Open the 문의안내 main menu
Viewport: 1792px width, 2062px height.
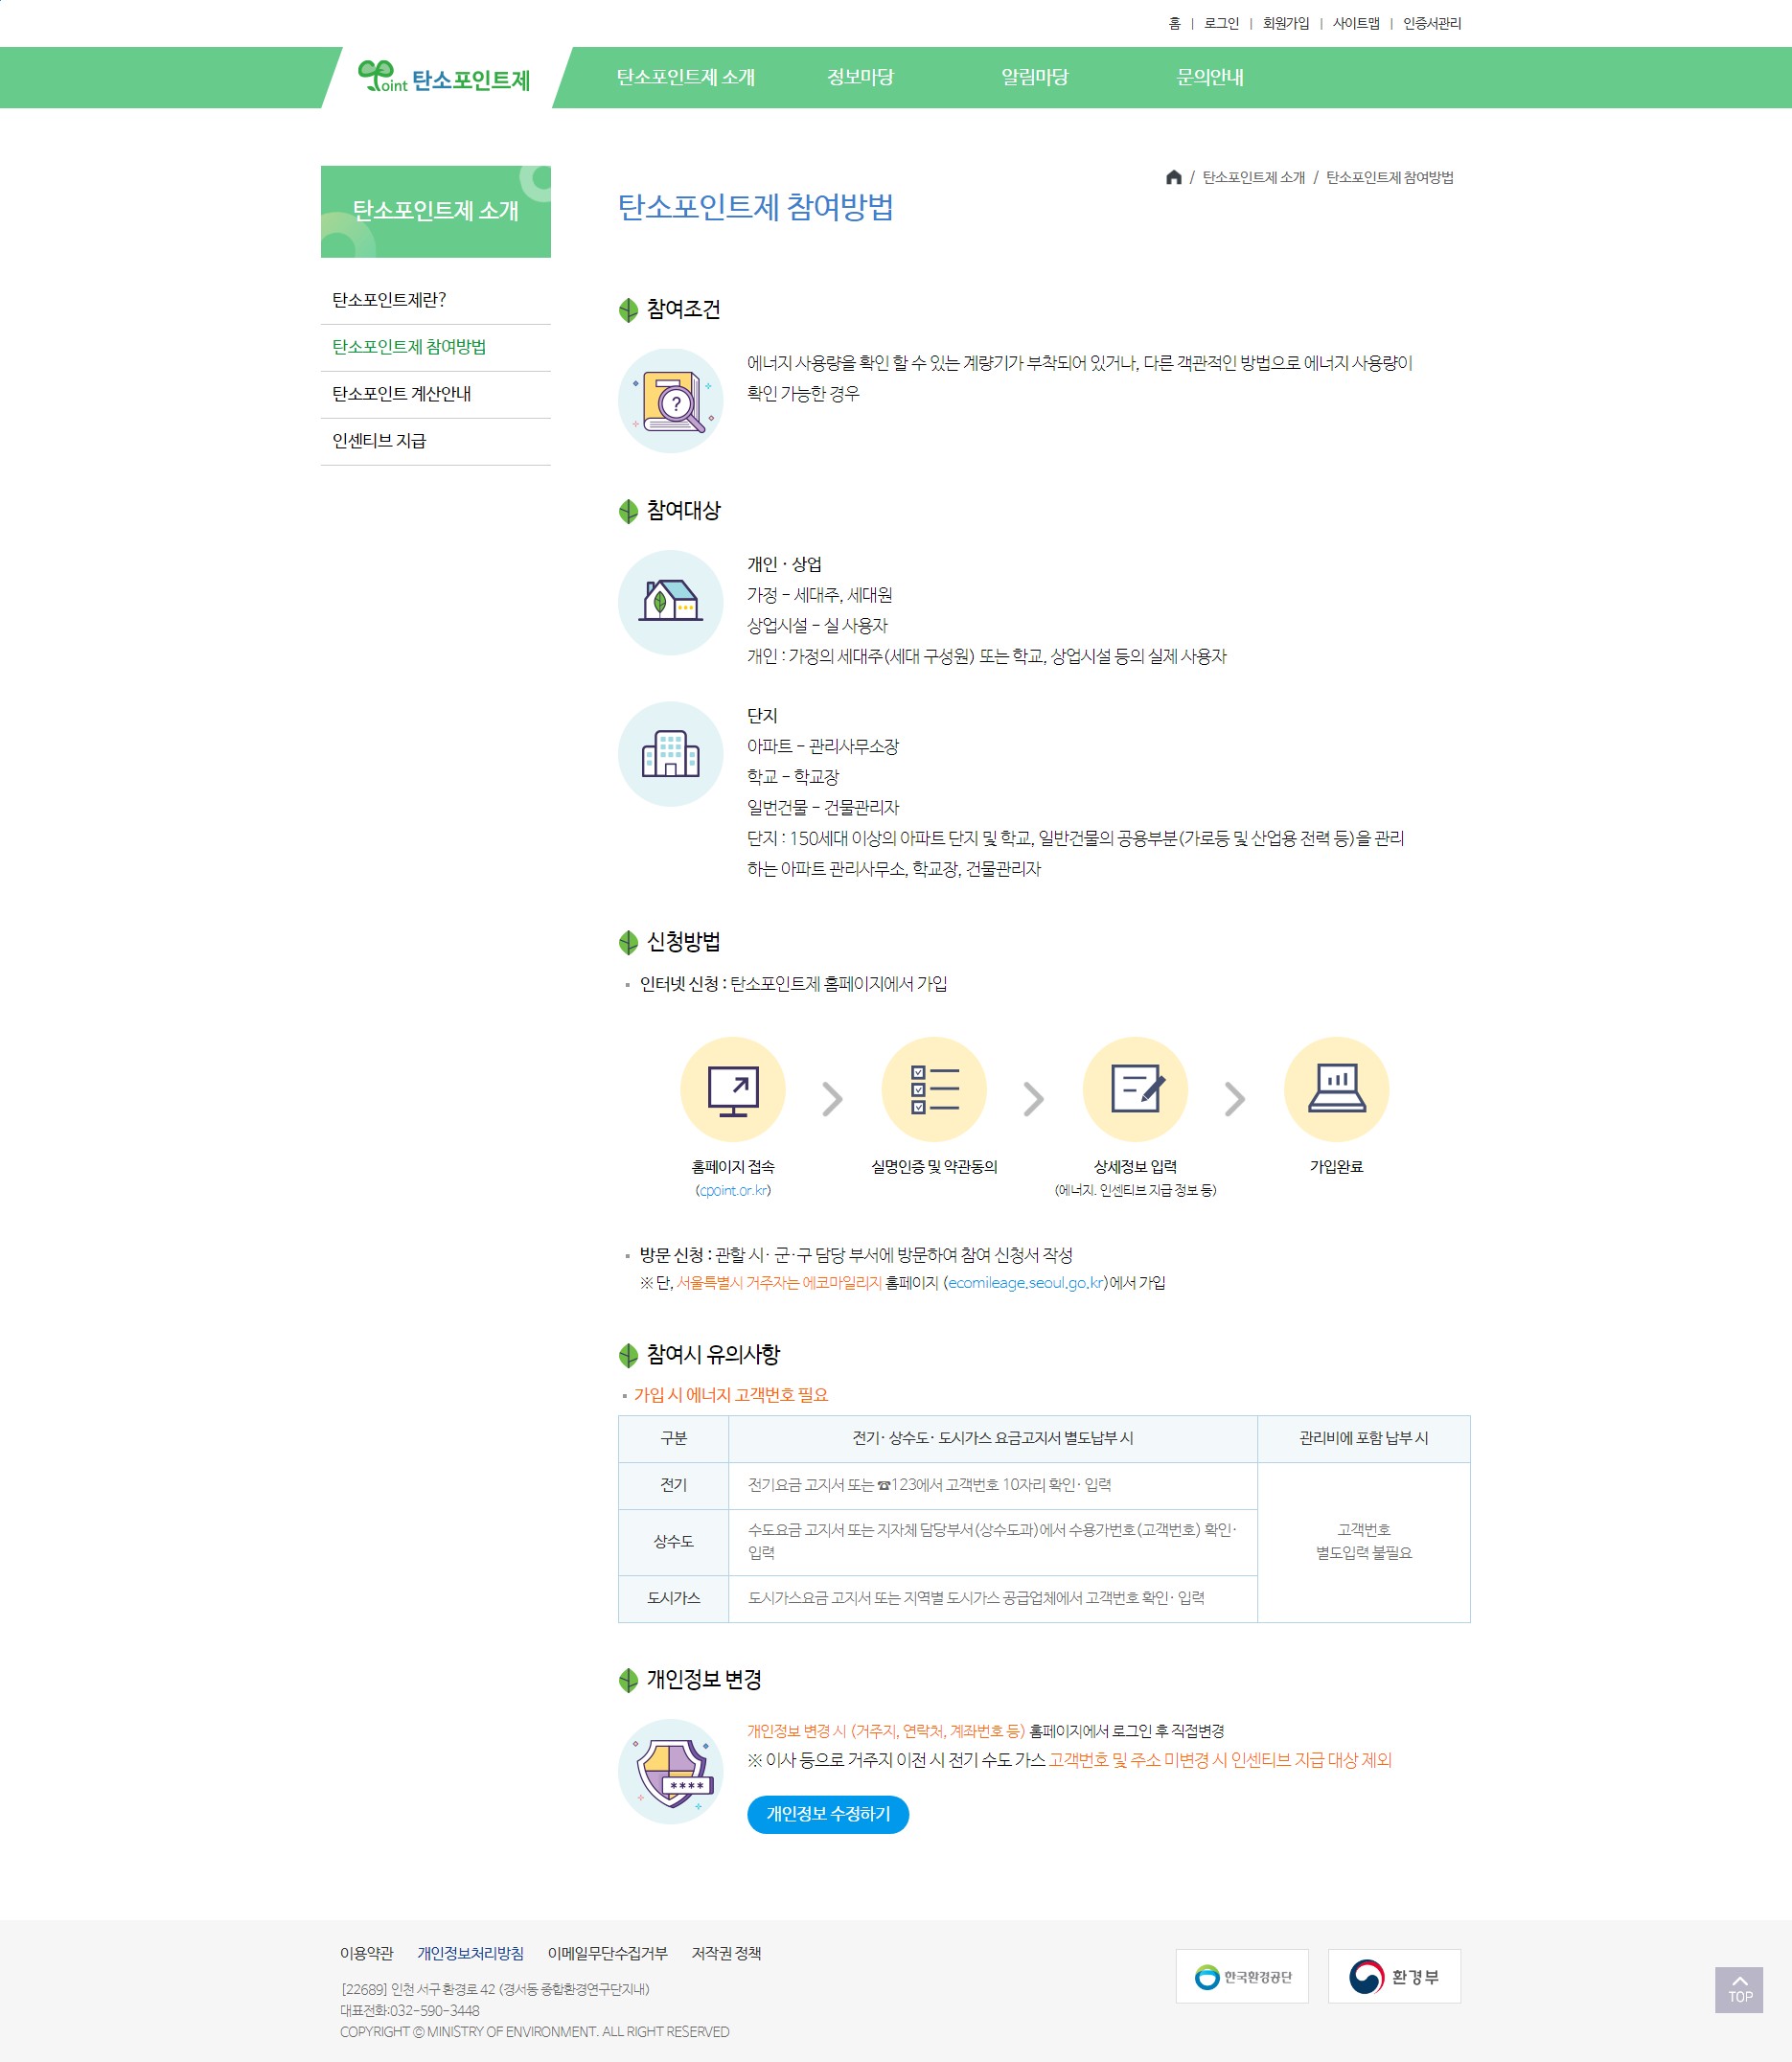pos(1210,77)
